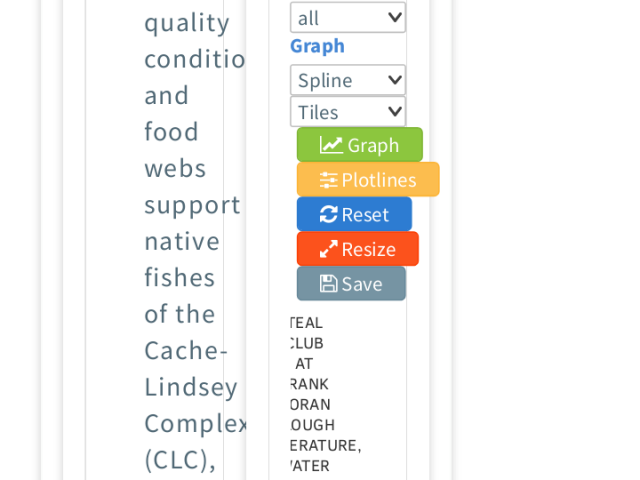This screenshot has width=640, height=480.
Task: Open the Tiles dropdown selector
Action: [x=348, y=112]
